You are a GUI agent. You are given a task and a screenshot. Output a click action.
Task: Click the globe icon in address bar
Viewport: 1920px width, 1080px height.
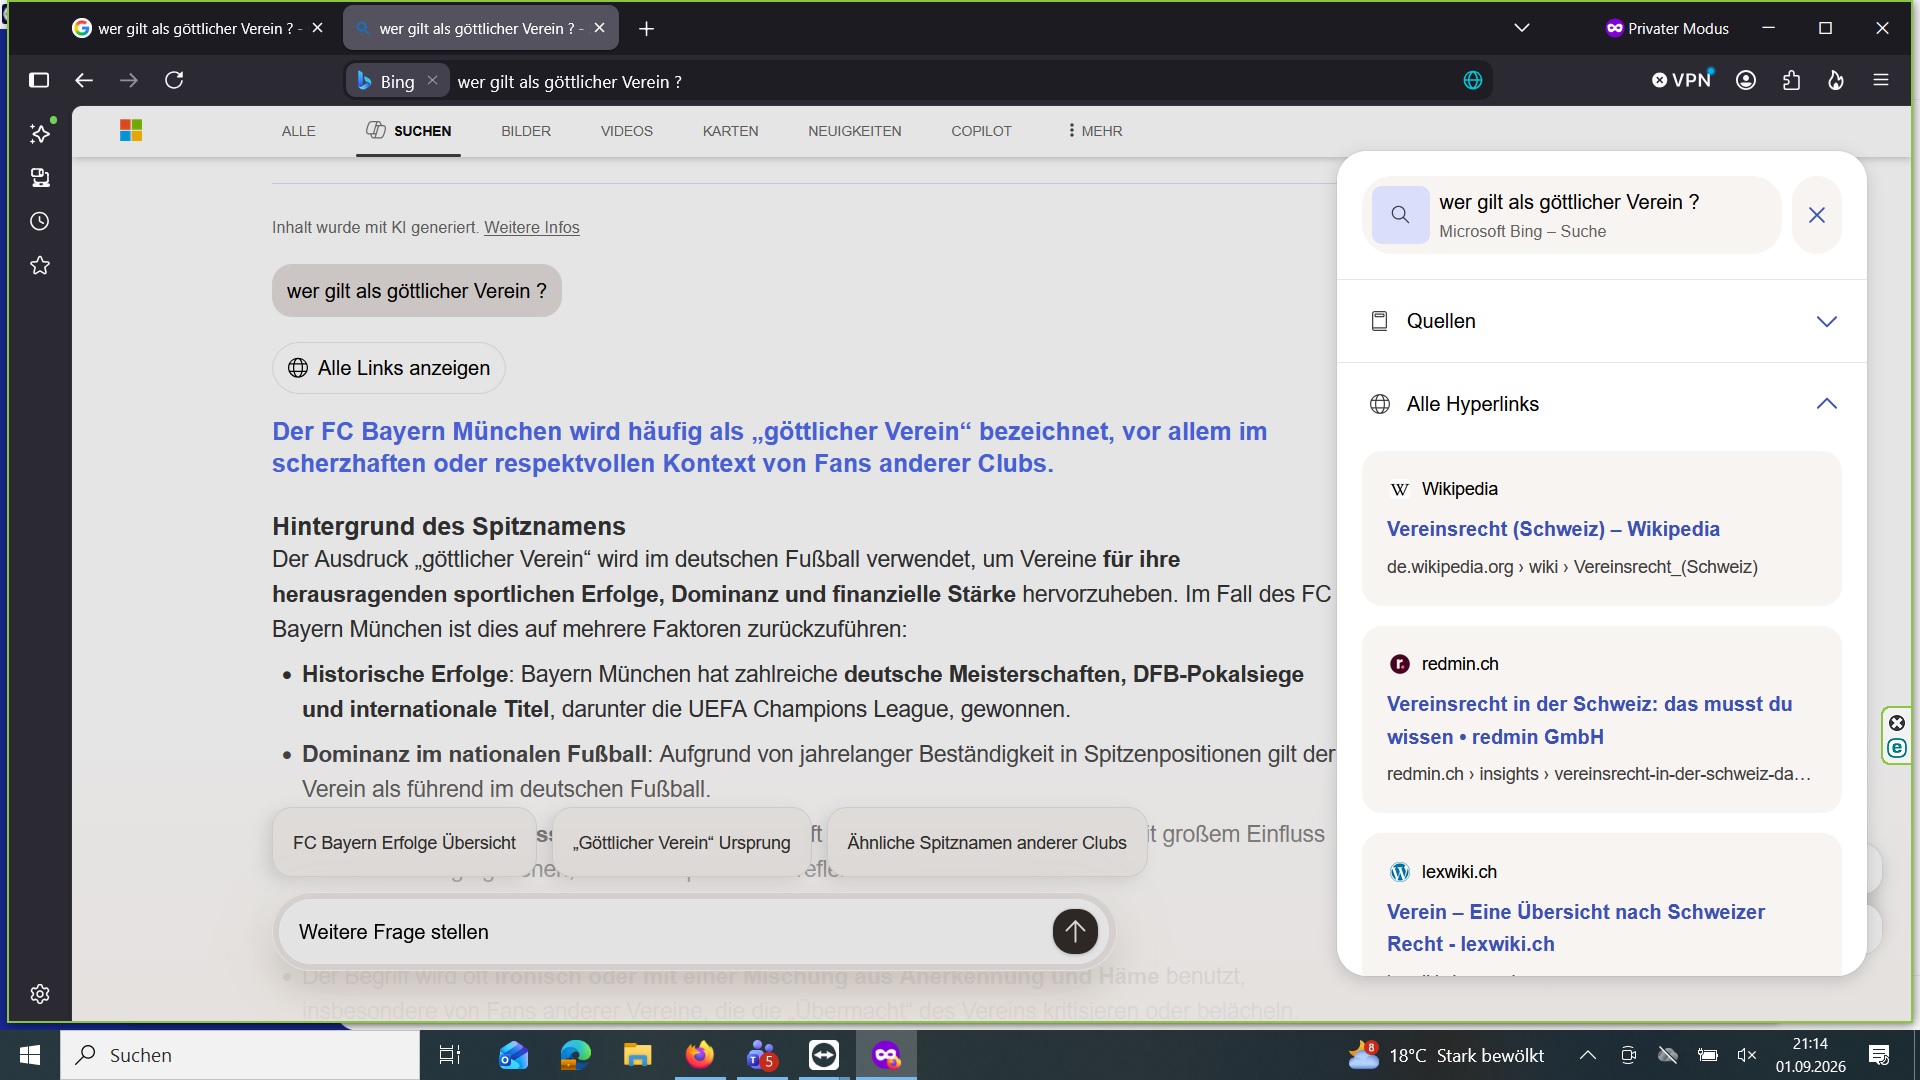1473,80
